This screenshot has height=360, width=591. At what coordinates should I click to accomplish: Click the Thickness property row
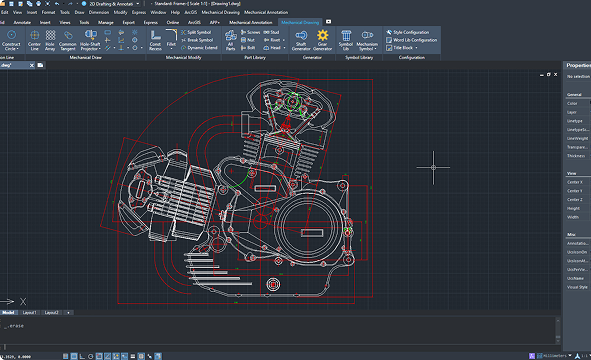(x=577, y=156)
